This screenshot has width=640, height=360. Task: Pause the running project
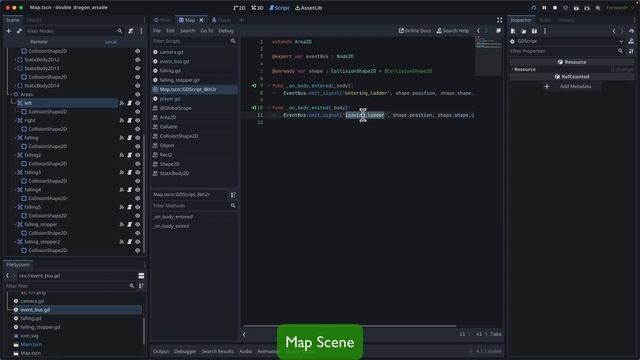click(544, 8)
